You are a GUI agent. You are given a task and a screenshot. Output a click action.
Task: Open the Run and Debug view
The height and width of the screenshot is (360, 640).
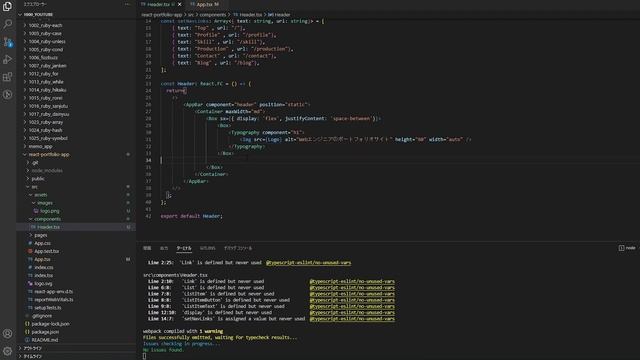pyautogui.click(x=7, y=59)
